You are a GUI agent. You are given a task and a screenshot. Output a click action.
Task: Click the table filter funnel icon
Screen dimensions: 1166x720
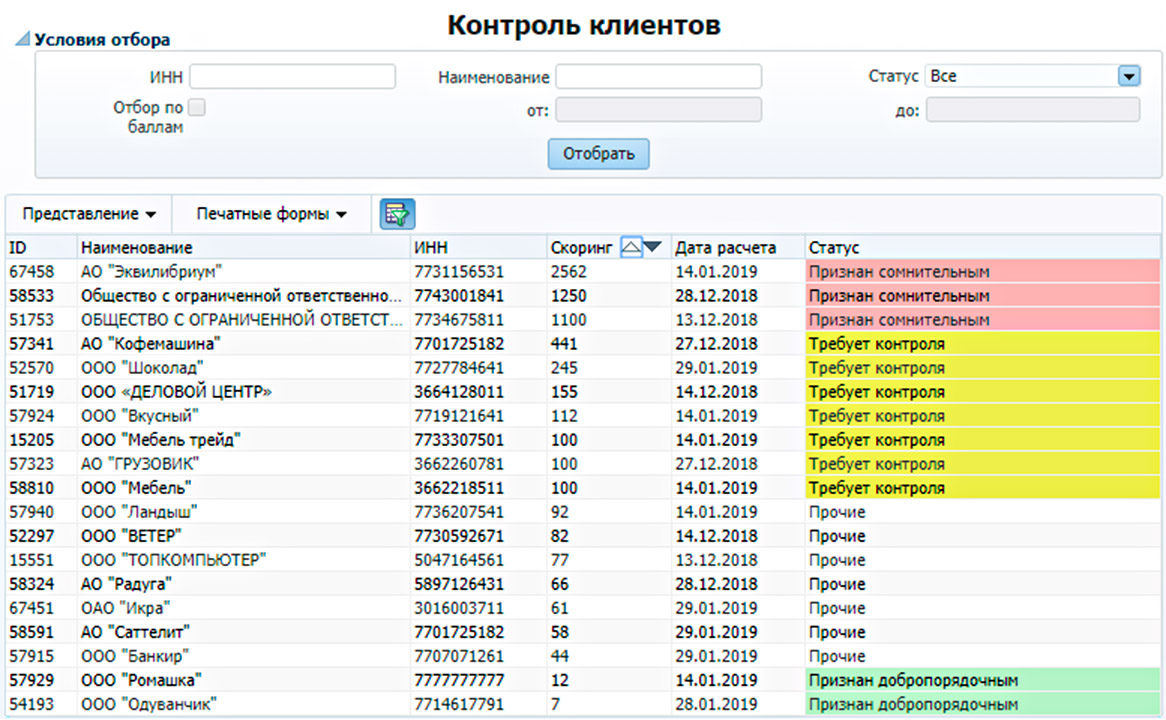coord(397,214)
